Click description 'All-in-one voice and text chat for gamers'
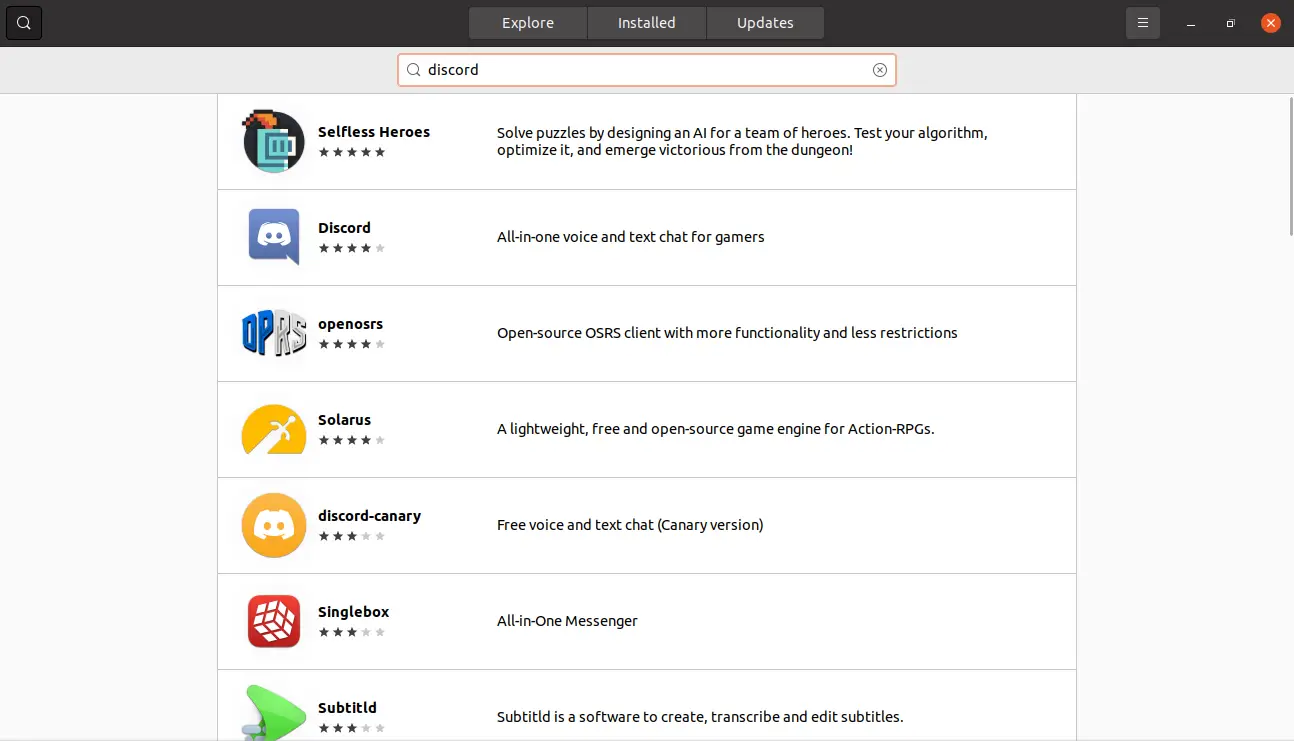 [630, 237]
